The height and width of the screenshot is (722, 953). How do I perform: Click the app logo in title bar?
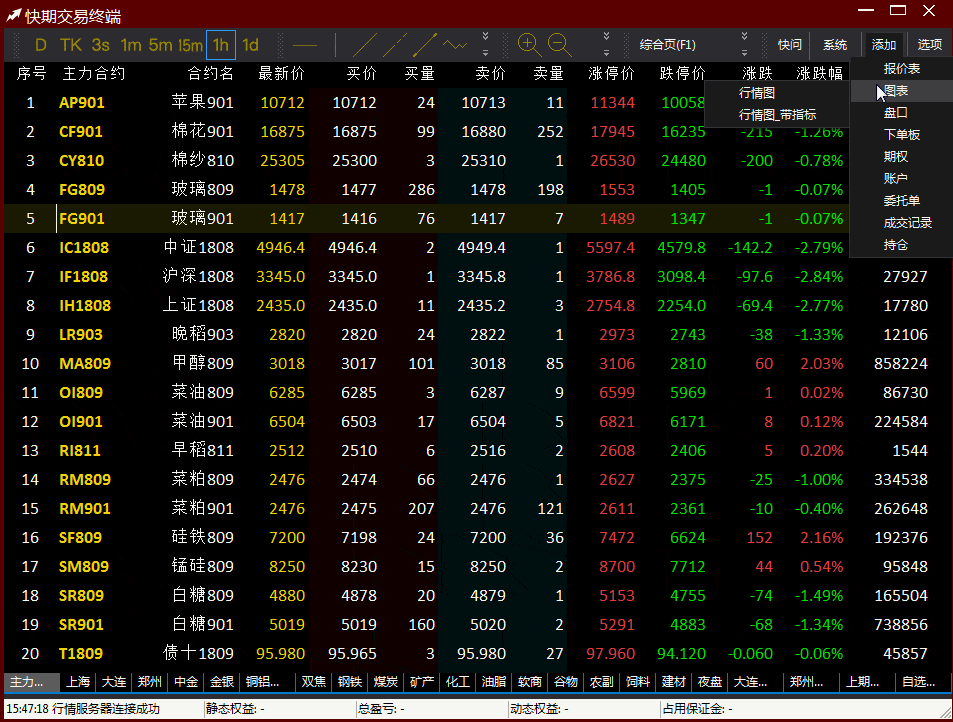pyautogui.click(x=13, y=16)
